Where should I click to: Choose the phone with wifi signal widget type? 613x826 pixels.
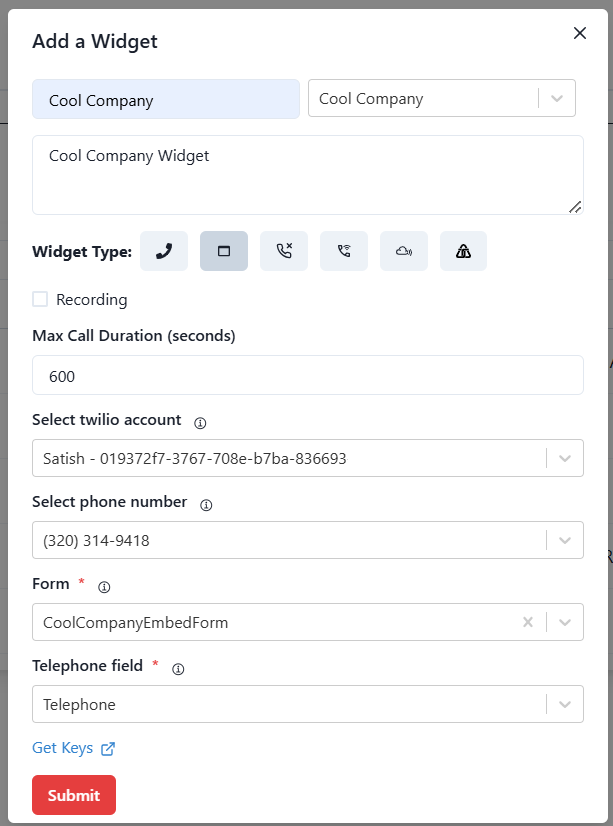pyautogui.click(x=344, y=251)
